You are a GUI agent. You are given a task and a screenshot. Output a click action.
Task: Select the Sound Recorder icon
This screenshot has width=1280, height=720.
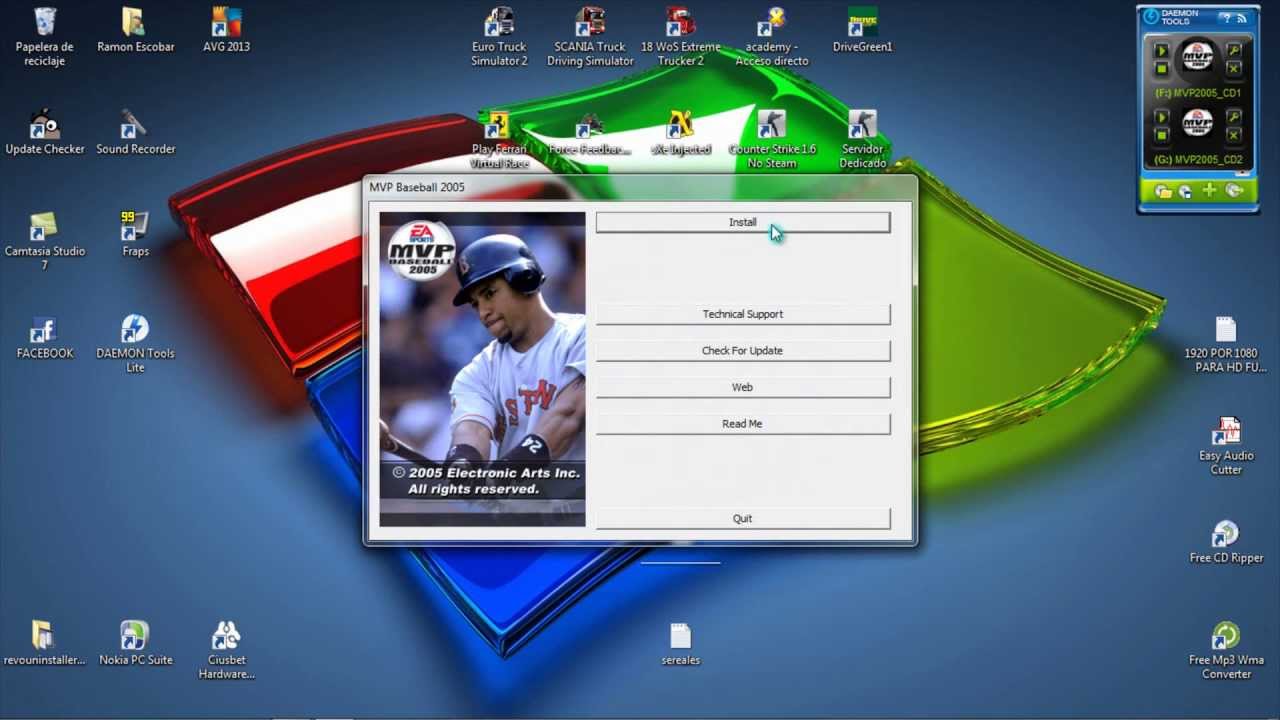(x=135, y=132)
